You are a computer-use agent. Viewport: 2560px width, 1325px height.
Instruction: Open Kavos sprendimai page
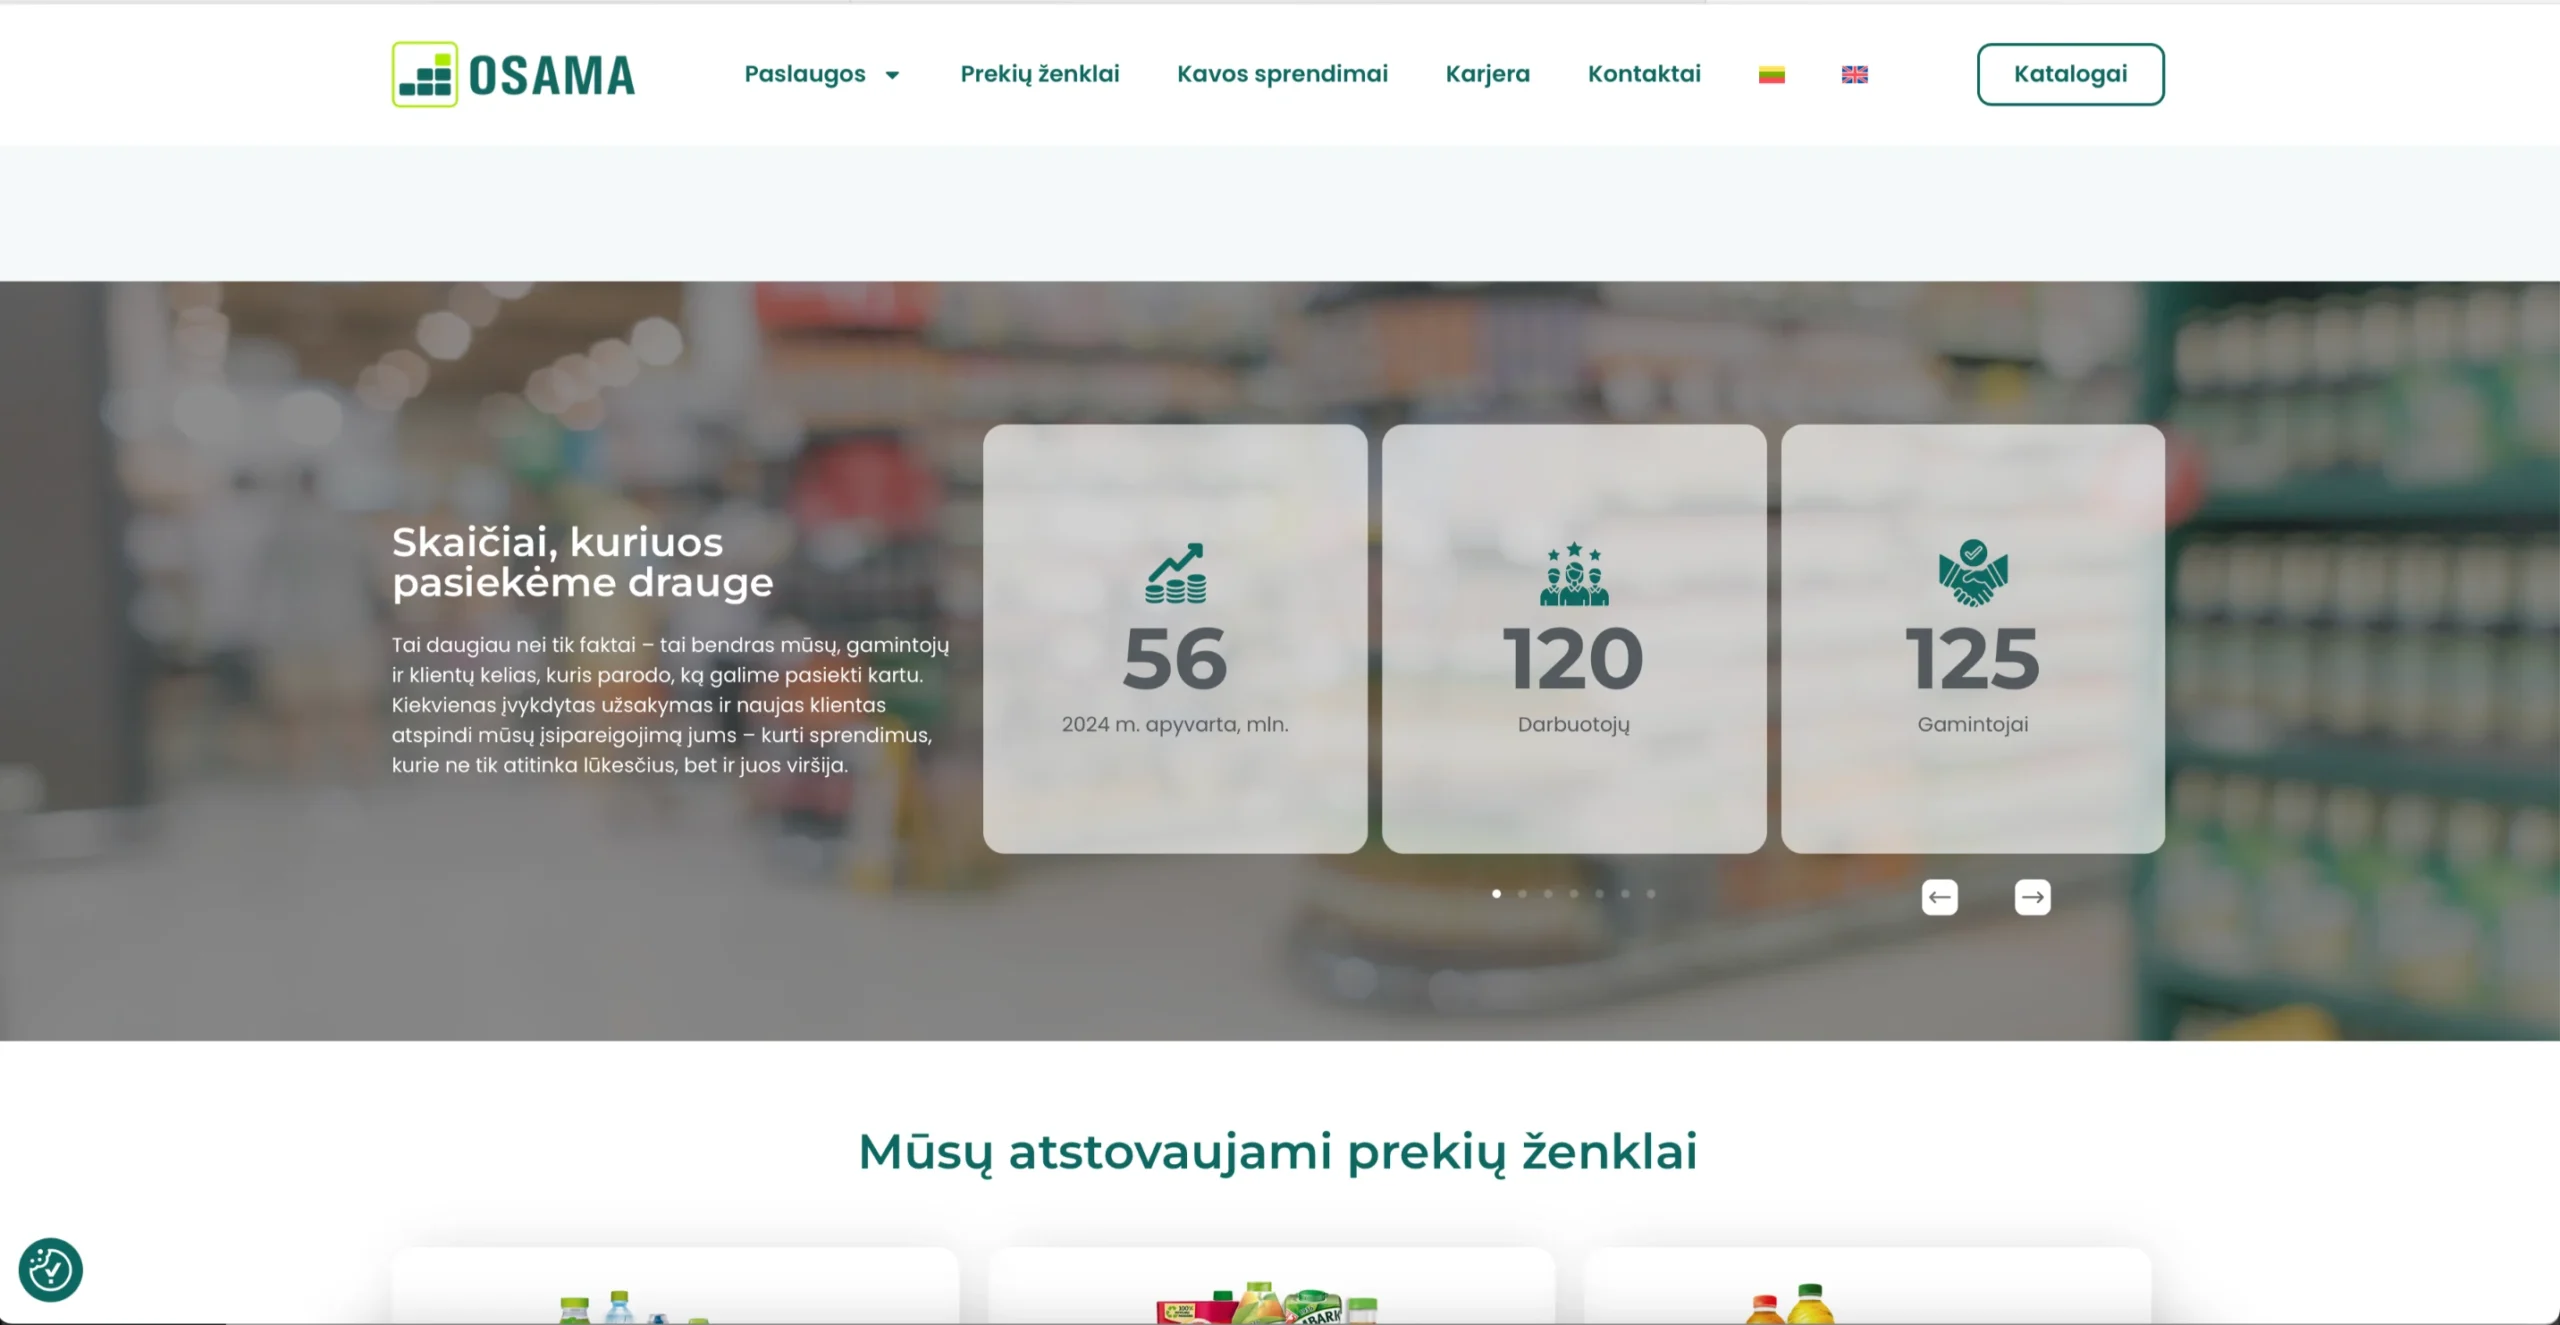tap(1282, 74)
